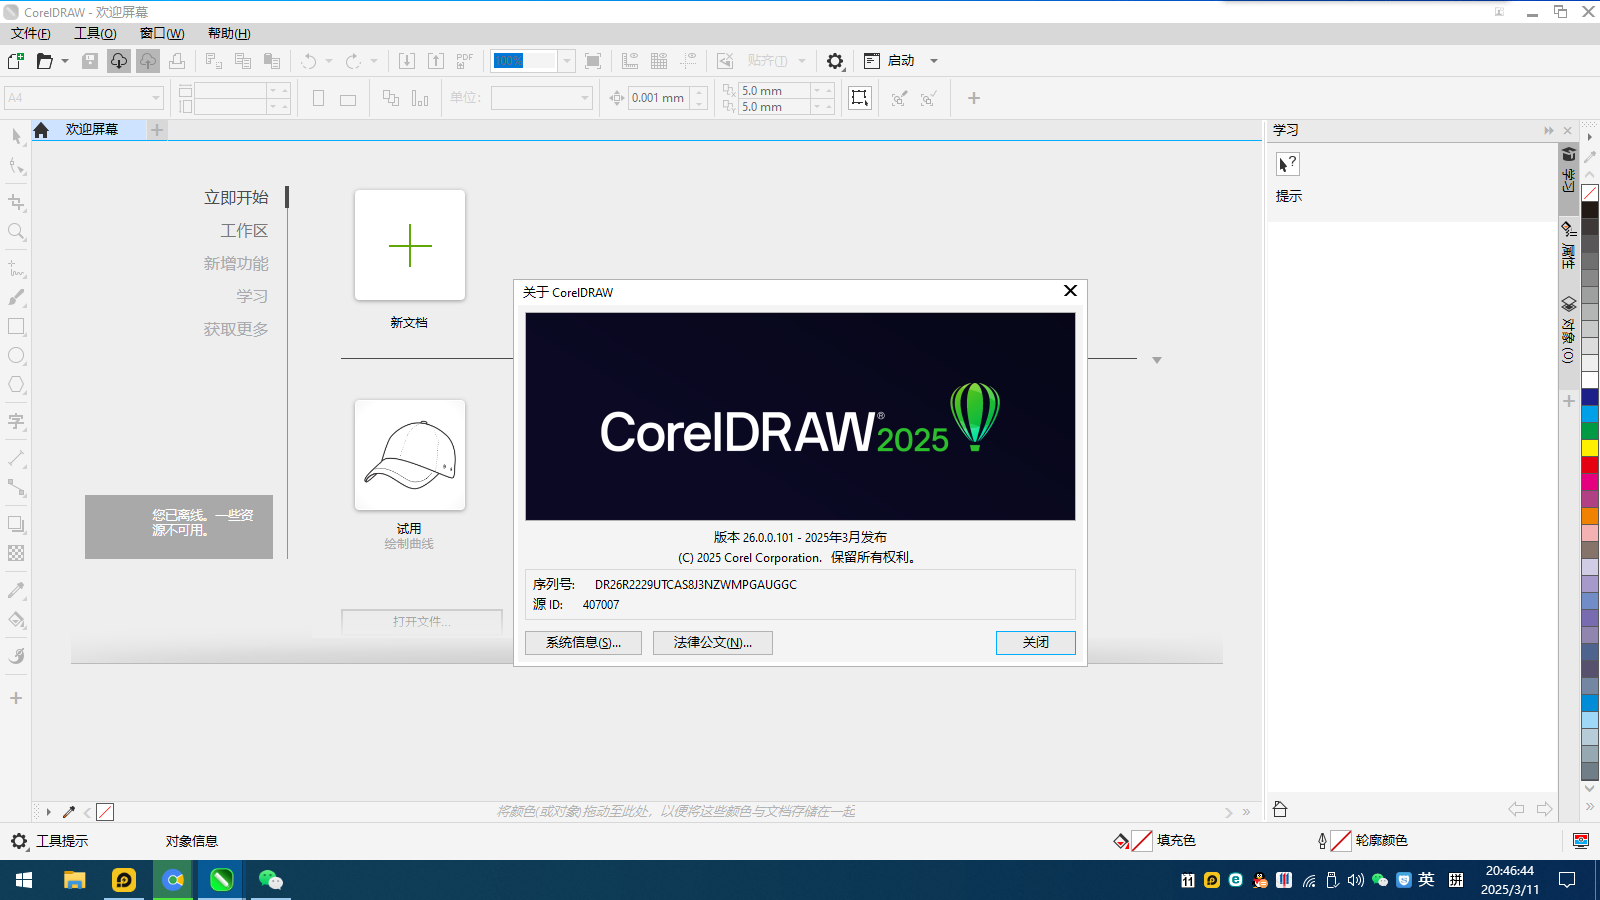Screen dimensions: 1600x900
Task: Click the System Info button
Action: click(583, 643)
